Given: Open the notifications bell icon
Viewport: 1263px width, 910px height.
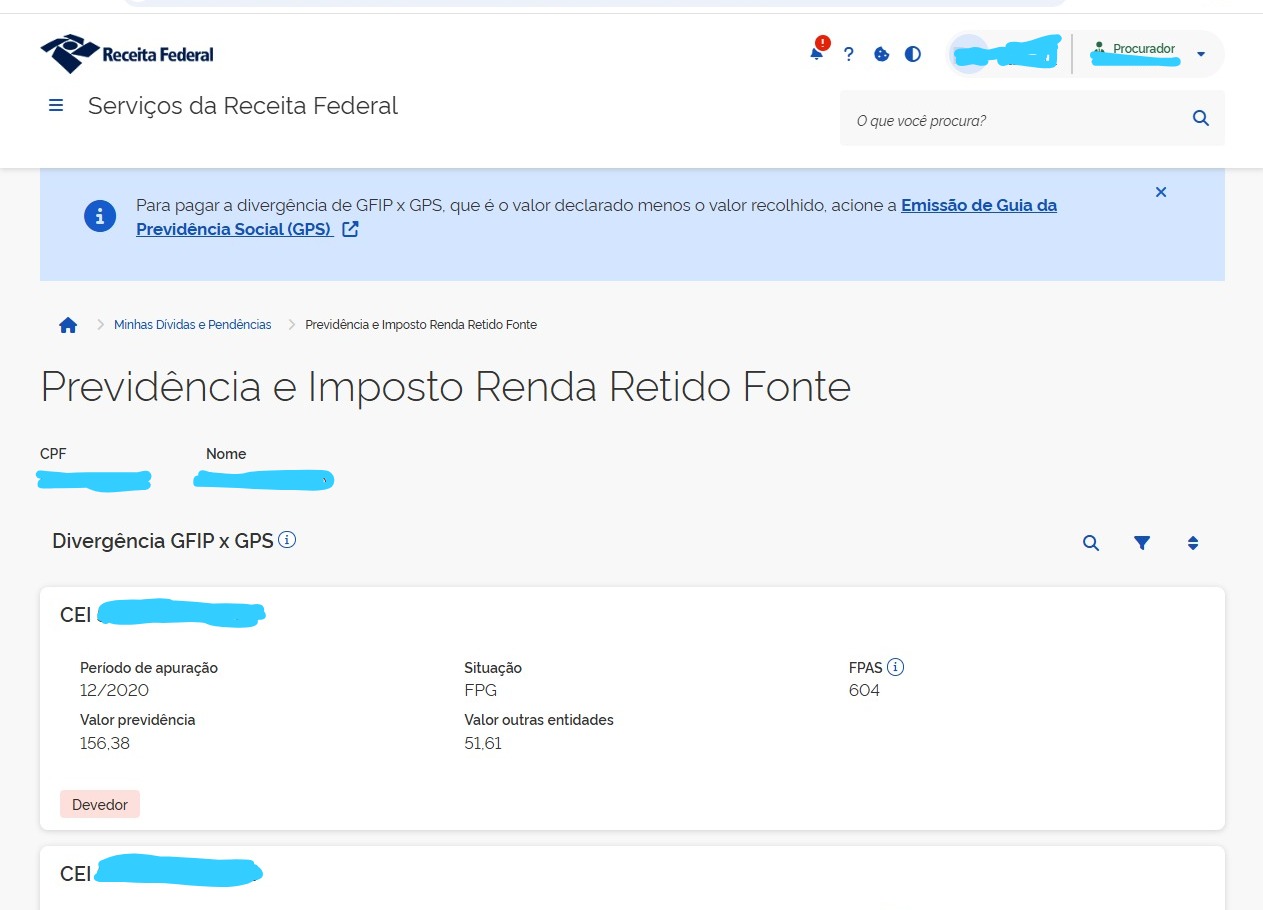Looking at the screenshot, I should (x=817, y=54).
